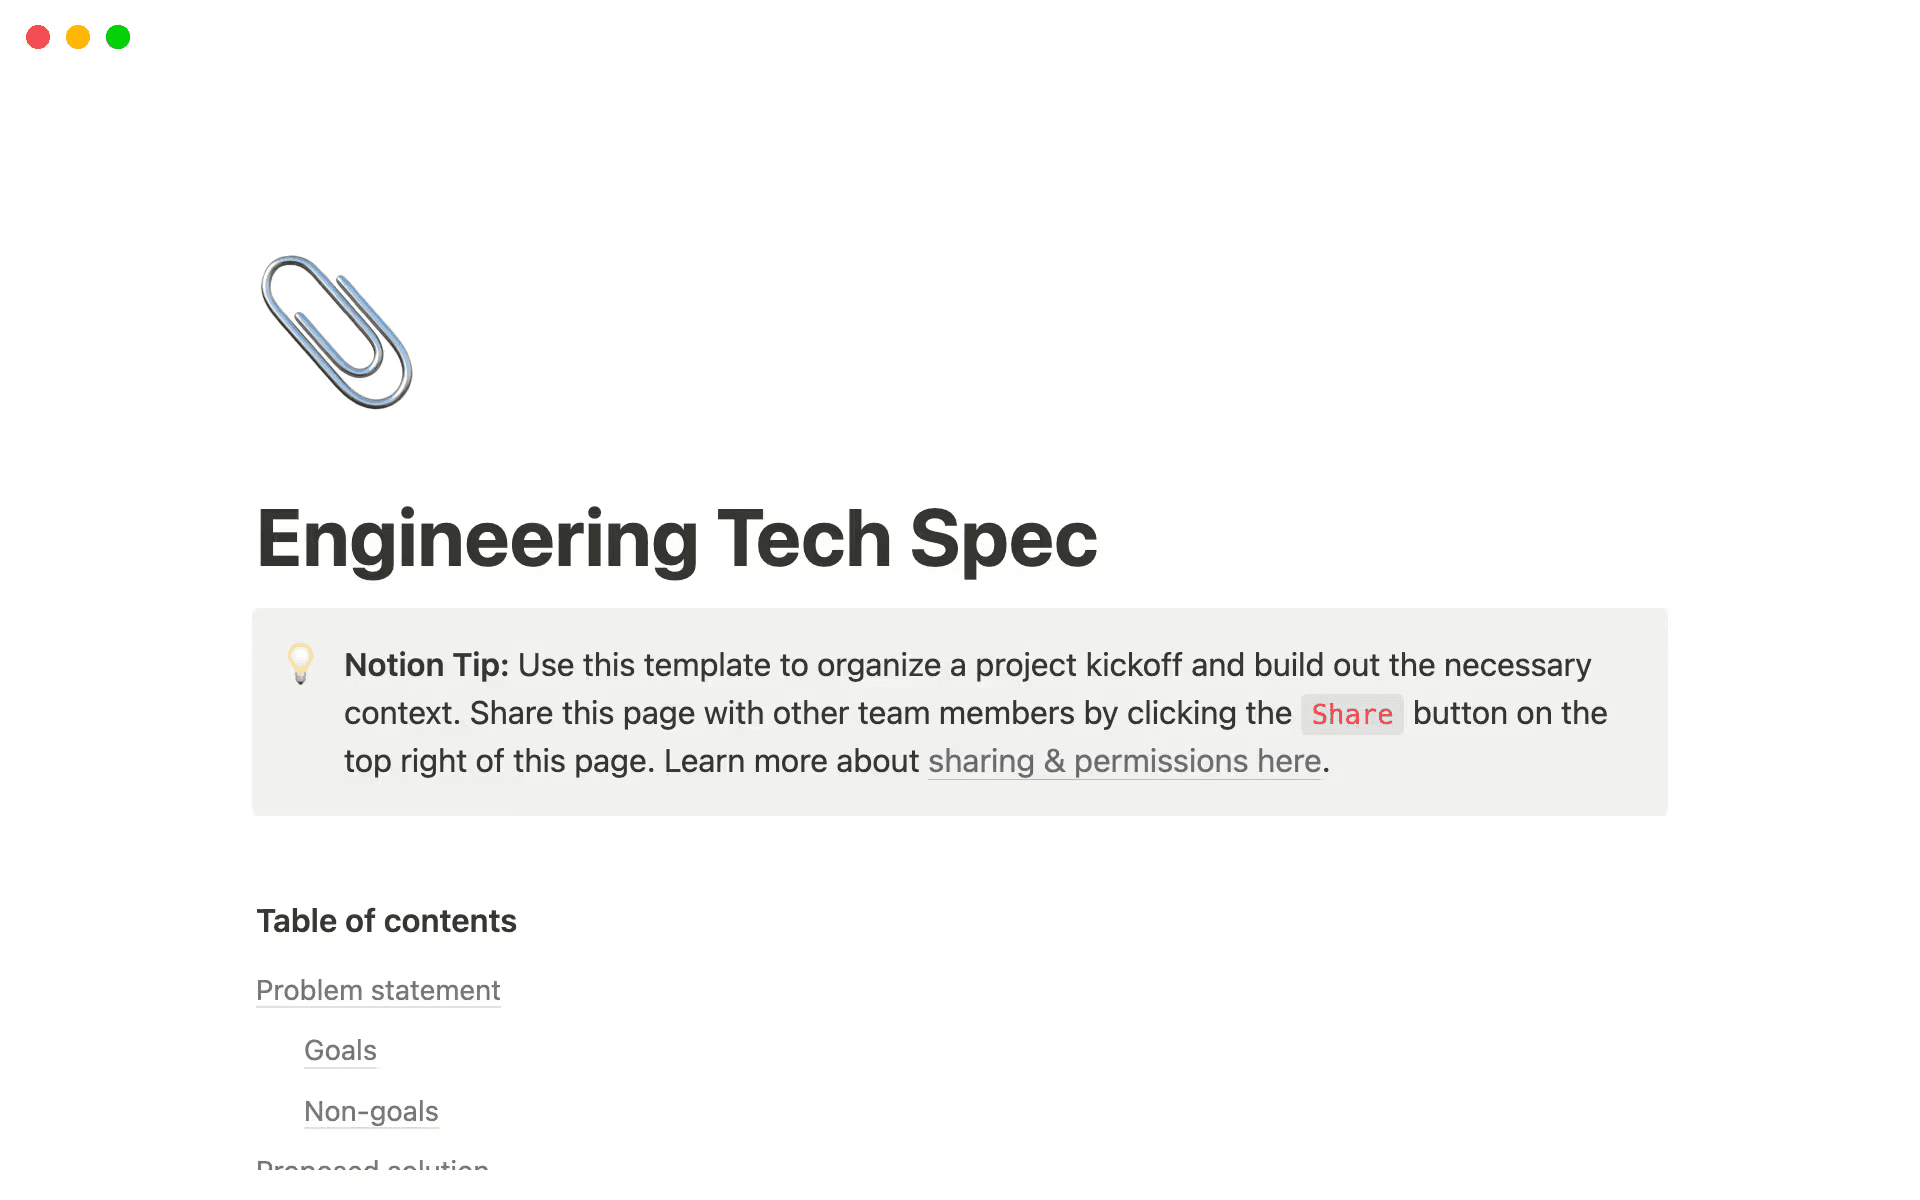Open the "sharing & permissions here" link
This screenshot has width=1920, height=1200.
point(1123,761)
